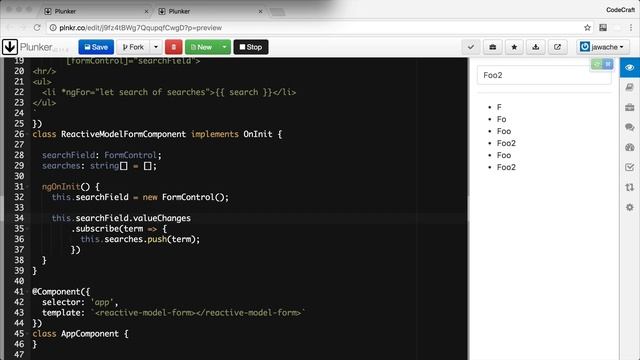Open the retweet-arrows sidebar icon
This screenshot has height=360, width=640.
coord(629,187)
